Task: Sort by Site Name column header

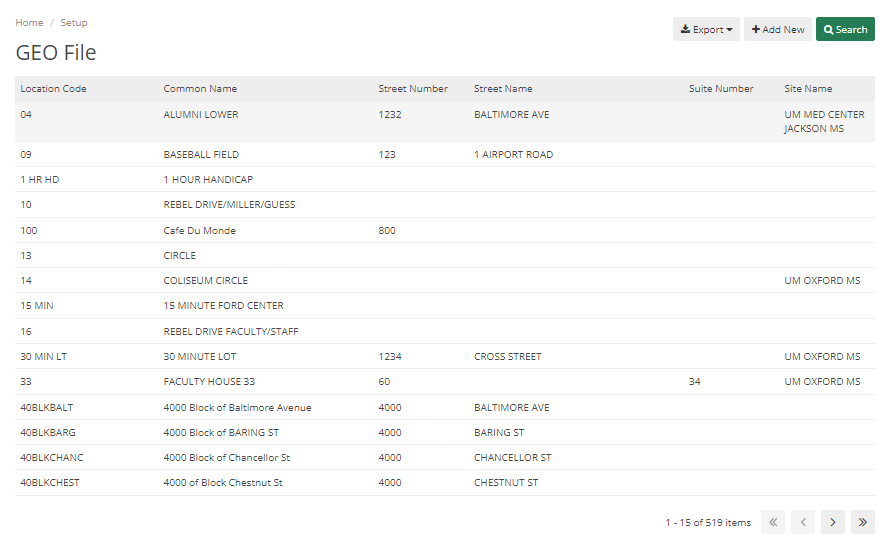Action: point(808,89)
